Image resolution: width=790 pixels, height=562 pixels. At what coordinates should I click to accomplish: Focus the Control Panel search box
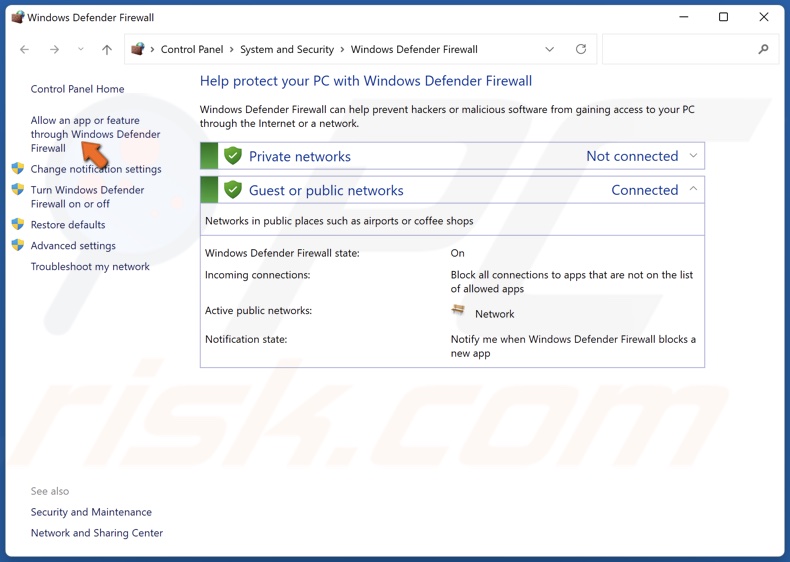pos(690,49)
